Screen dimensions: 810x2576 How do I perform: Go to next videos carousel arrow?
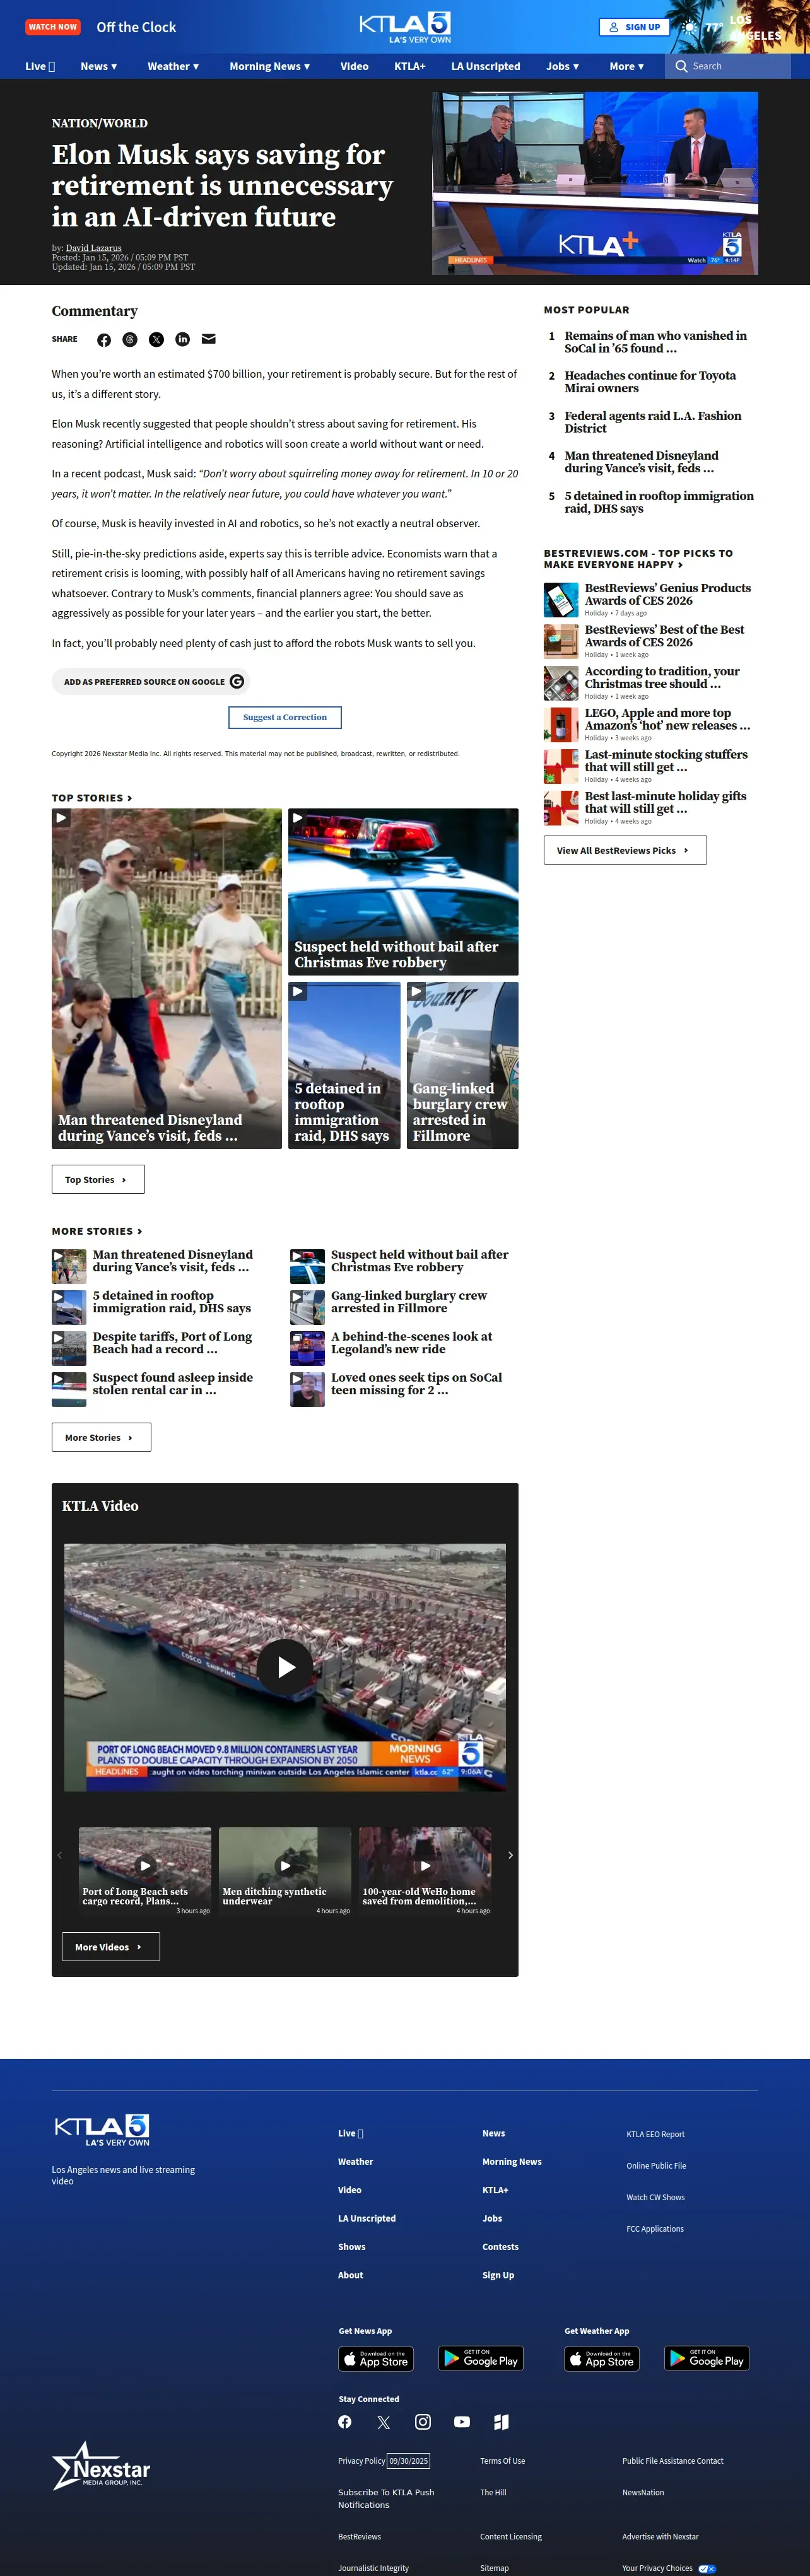pyautogui.click(x=510, y=1855)
